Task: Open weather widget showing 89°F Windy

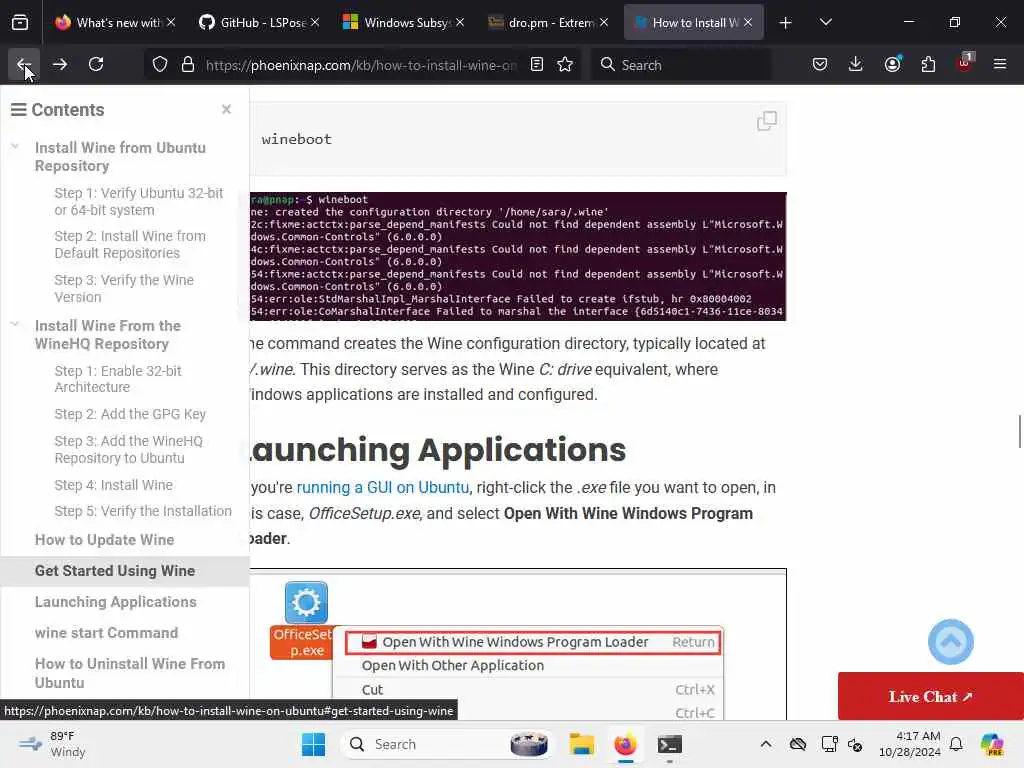Action: (52, 744)
